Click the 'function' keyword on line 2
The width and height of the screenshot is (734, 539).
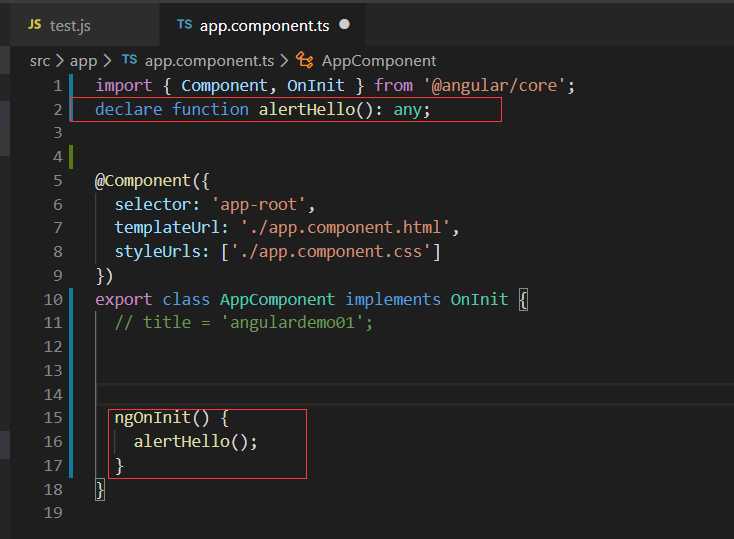(210, 110)
